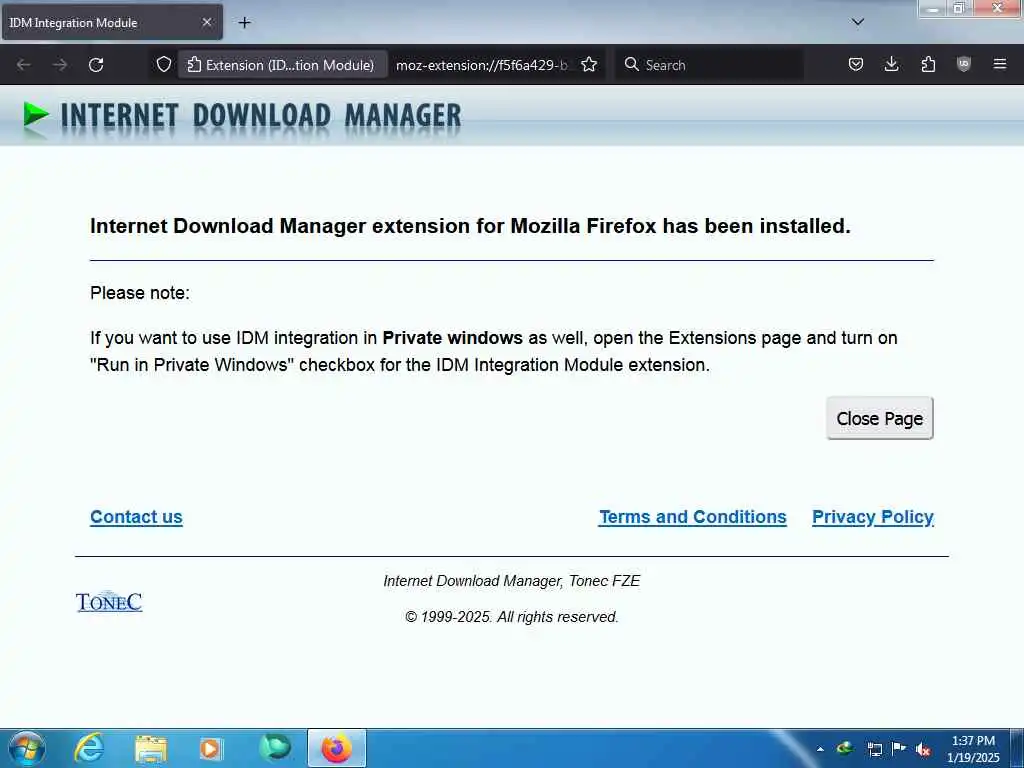
Task: Open the Action Center flag icon
Action: pos(899,748)
